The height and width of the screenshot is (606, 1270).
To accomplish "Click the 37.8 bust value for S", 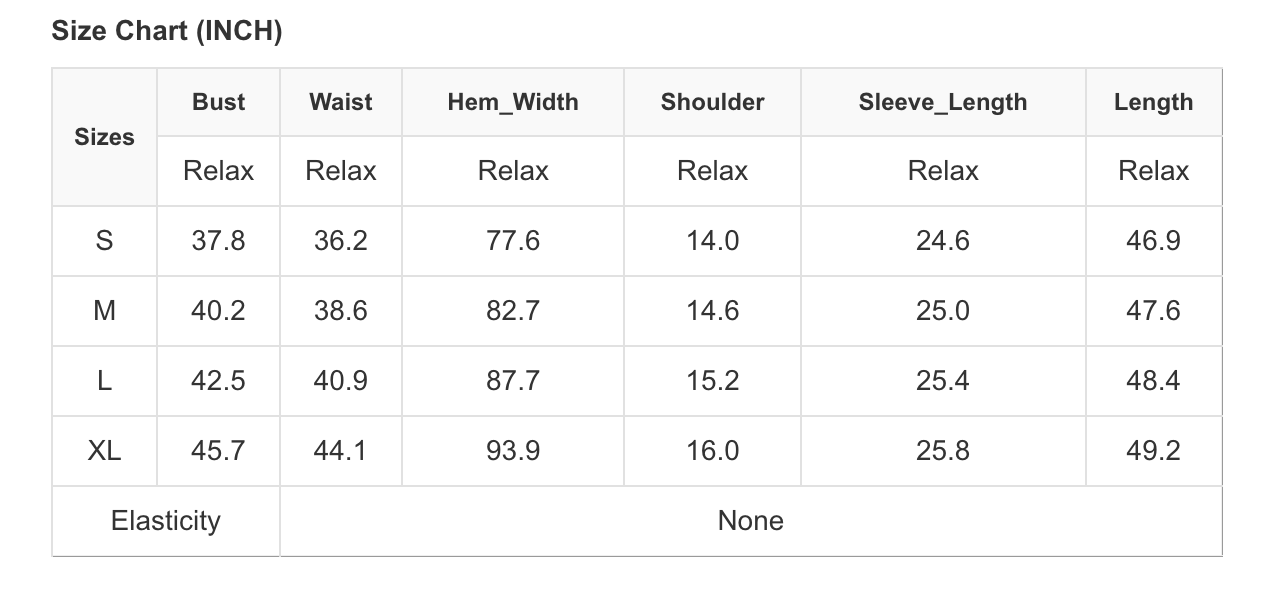I will [x=218, y=241].
